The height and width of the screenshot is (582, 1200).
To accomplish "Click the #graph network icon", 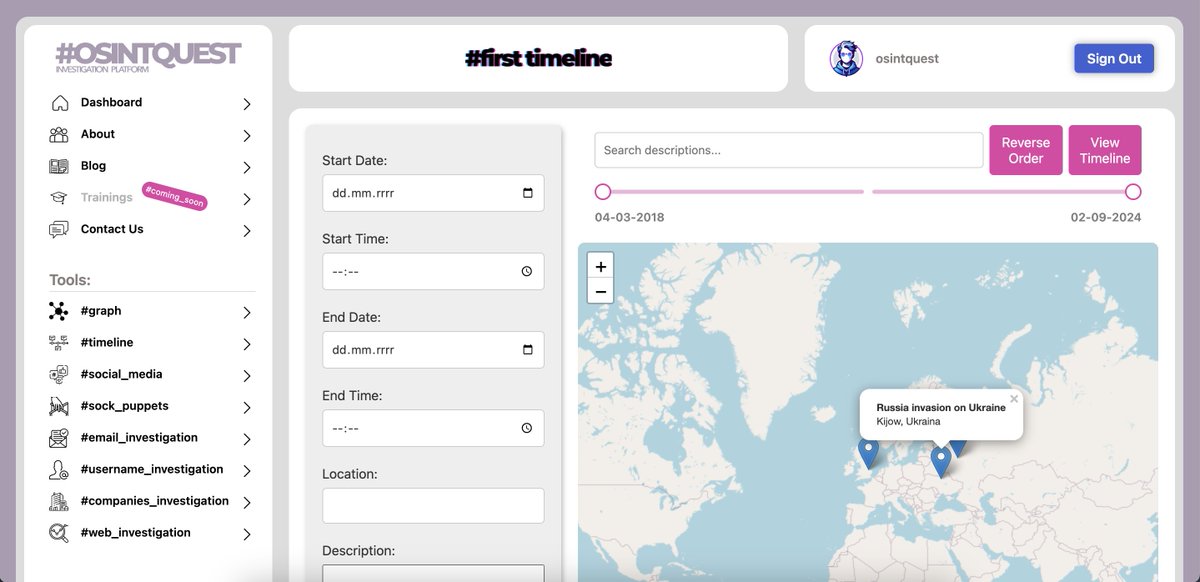I will pos(59,311).
